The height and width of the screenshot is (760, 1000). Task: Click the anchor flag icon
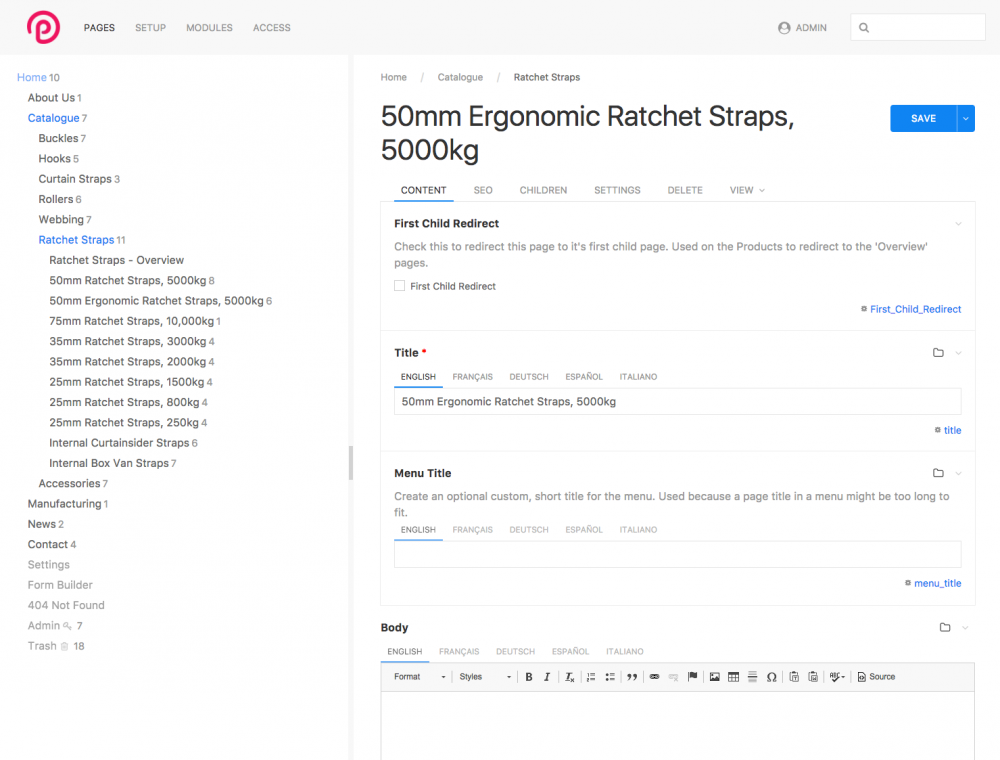(692, 677)
